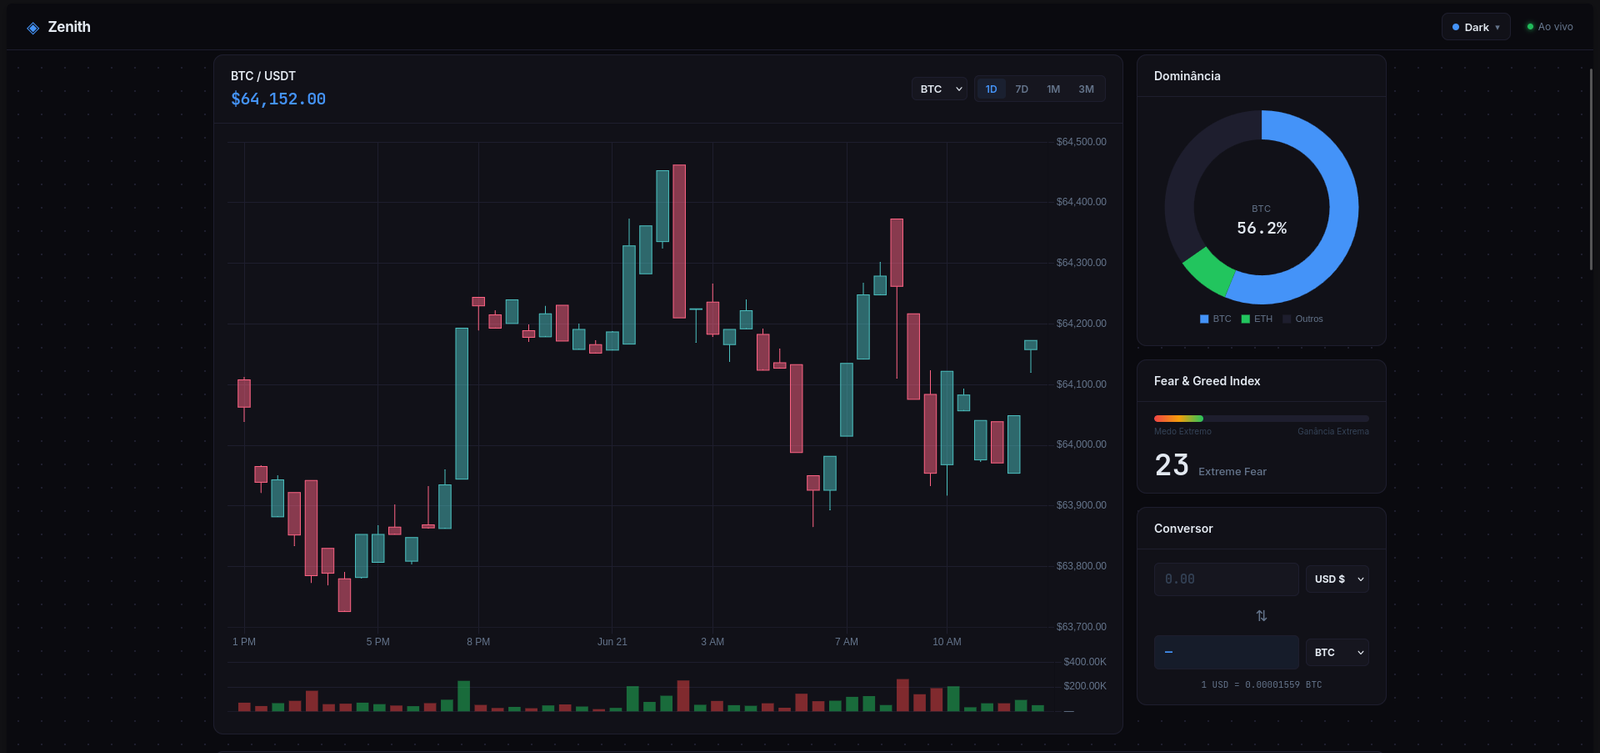Click the Ganância Extrema label

click(x=1333, y=432)
